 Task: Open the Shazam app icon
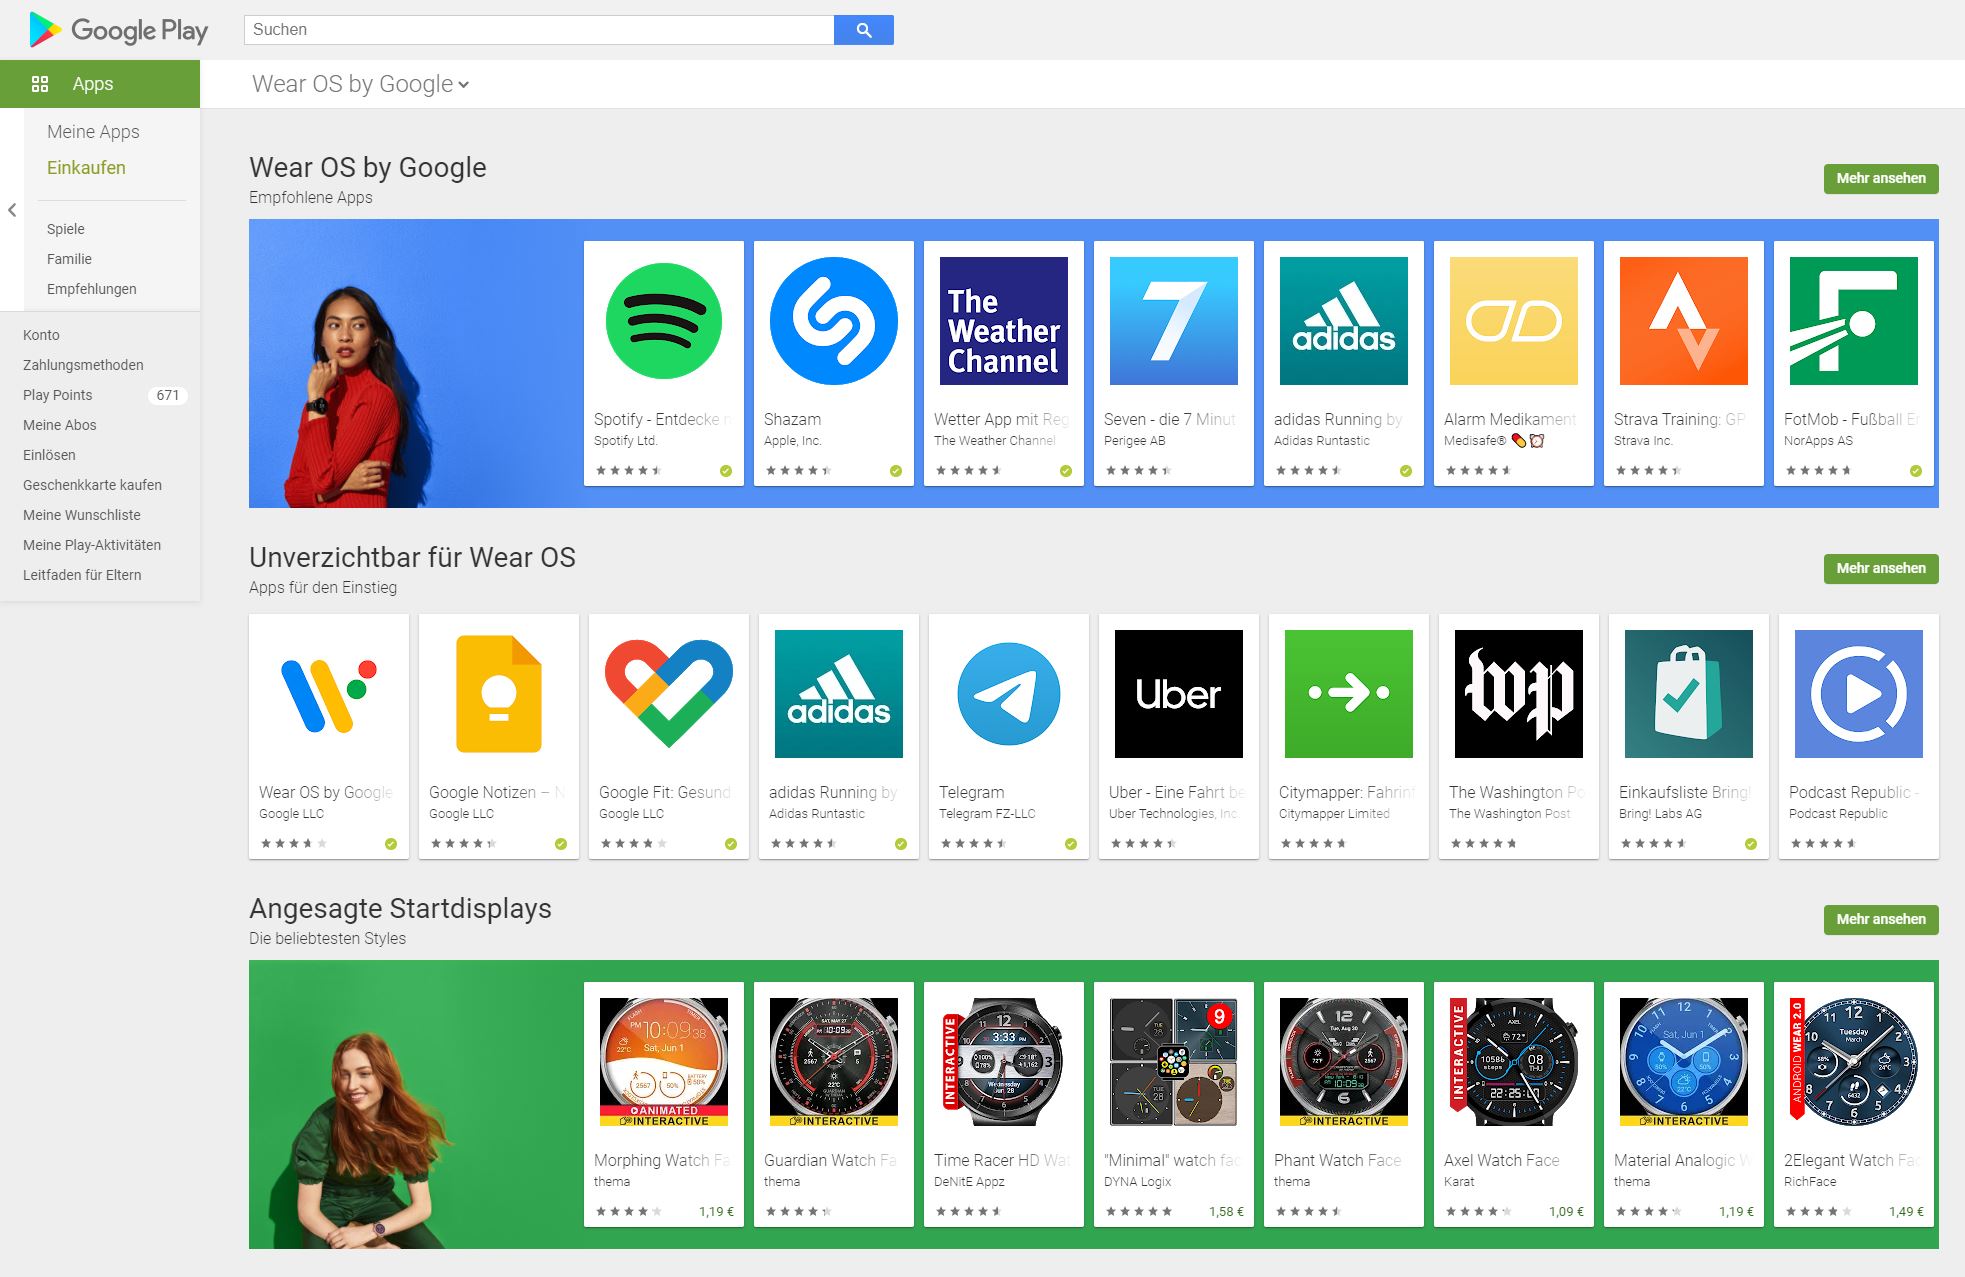pos(834,321)
